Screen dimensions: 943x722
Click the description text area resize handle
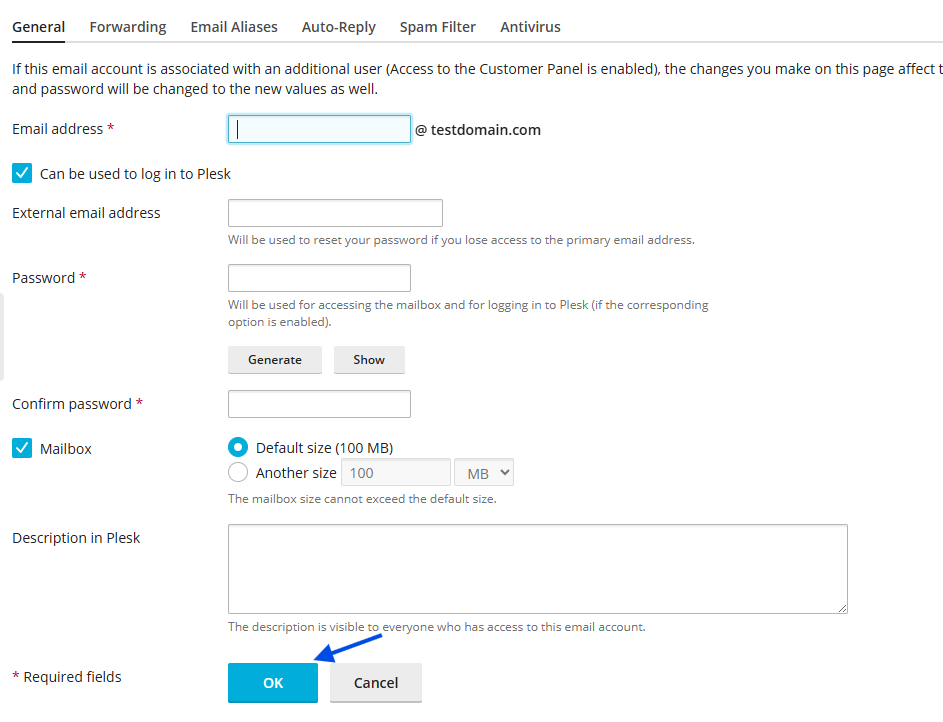point(842,608)
